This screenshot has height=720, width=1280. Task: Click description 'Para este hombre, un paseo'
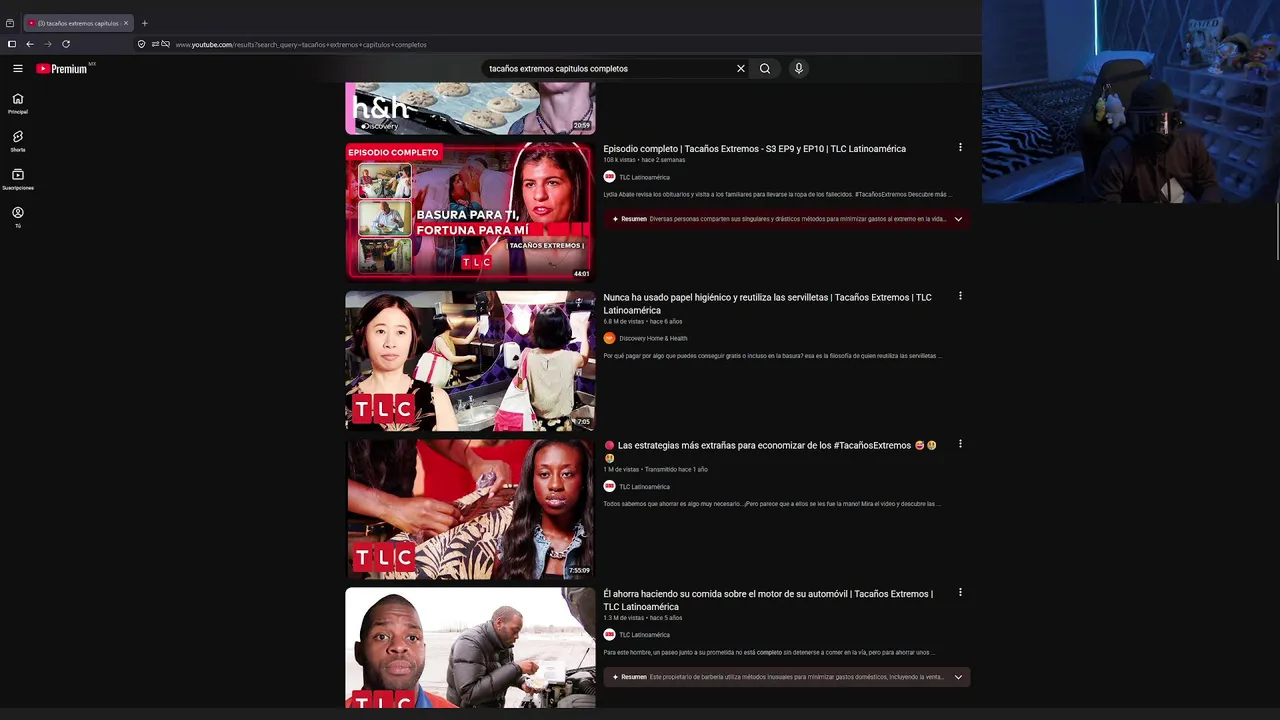[x=769, y=653]
